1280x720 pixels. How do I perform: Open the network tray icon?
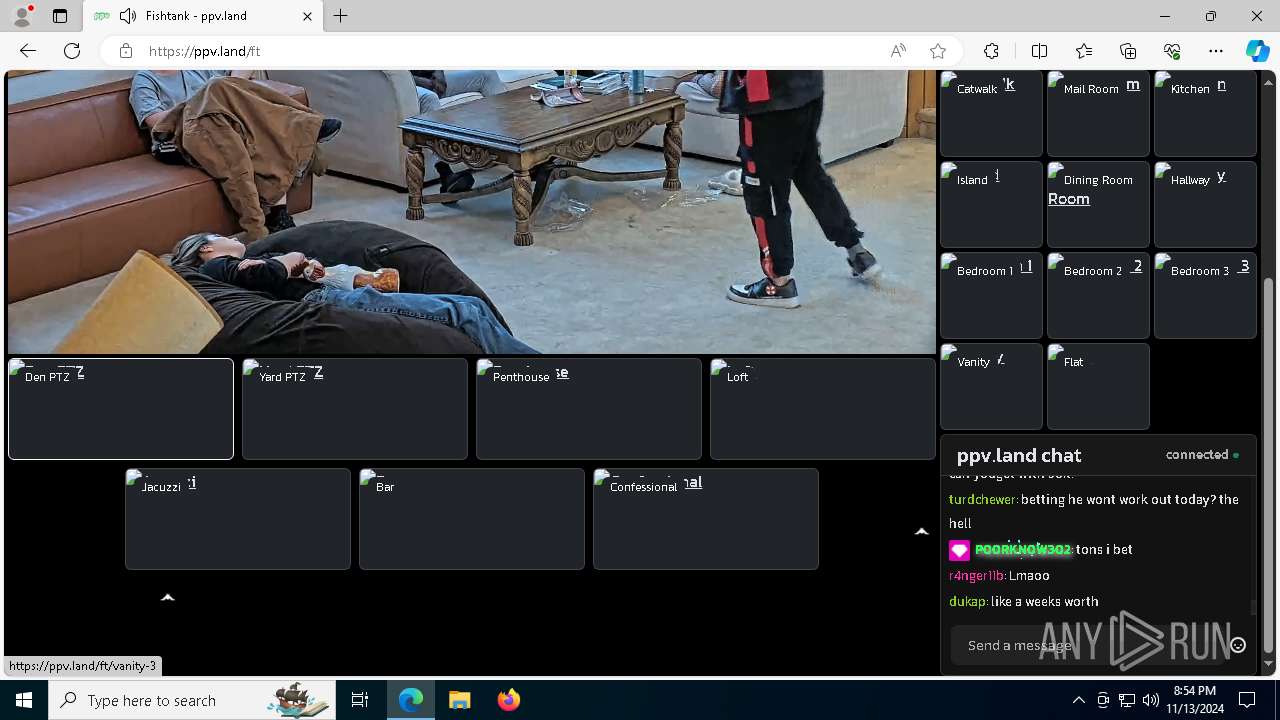(x=1126, y=700)
